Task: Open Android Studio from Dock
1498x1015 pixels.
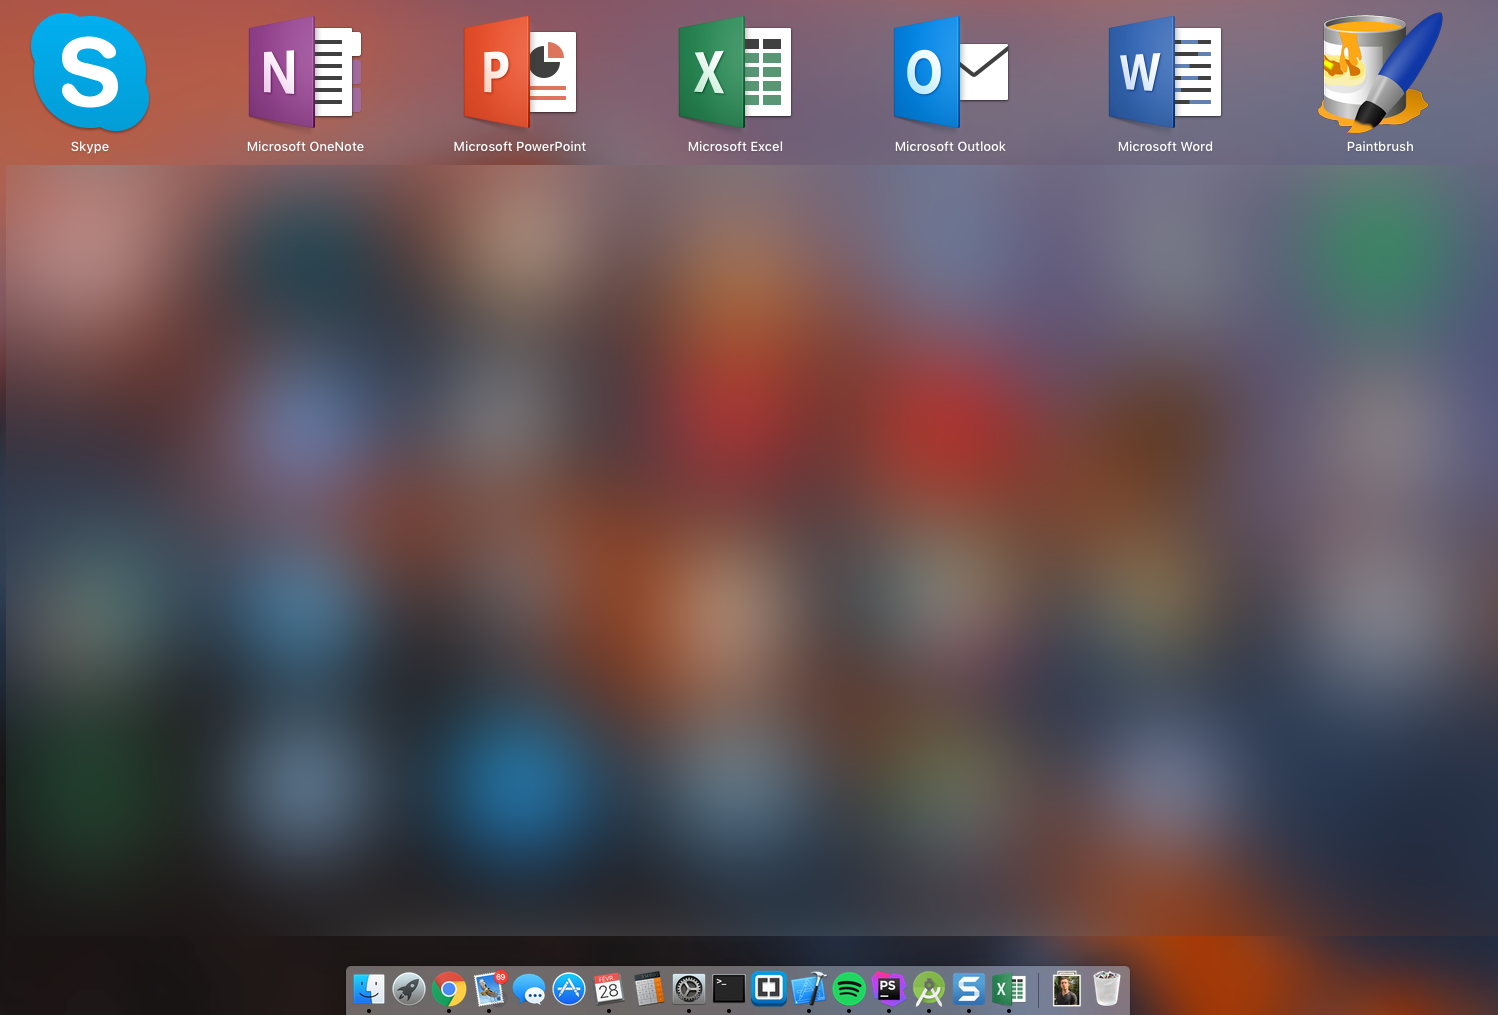Action: click(929, 989)
